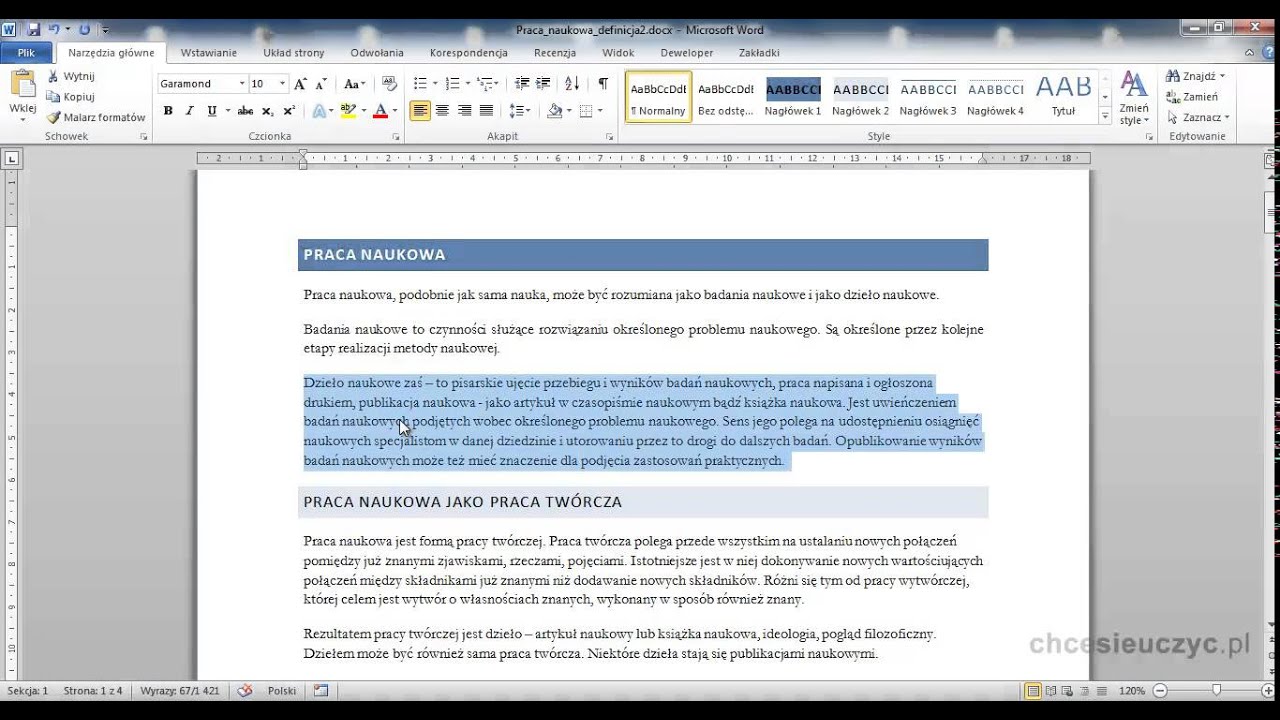The image size is (1280, 720).
Task: Increase font size with Grow Font
Action: click(x=300, y=84)
